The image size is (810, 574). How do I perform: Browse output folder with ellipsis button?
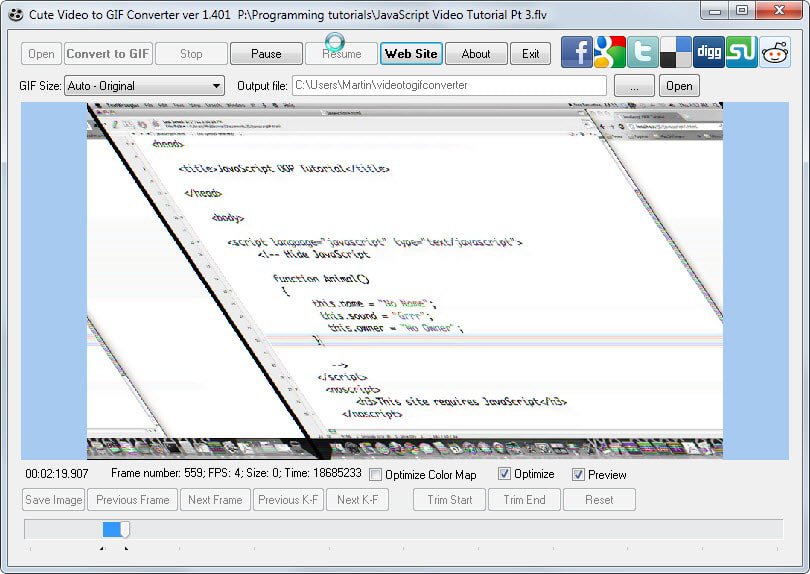click(634, 86)
